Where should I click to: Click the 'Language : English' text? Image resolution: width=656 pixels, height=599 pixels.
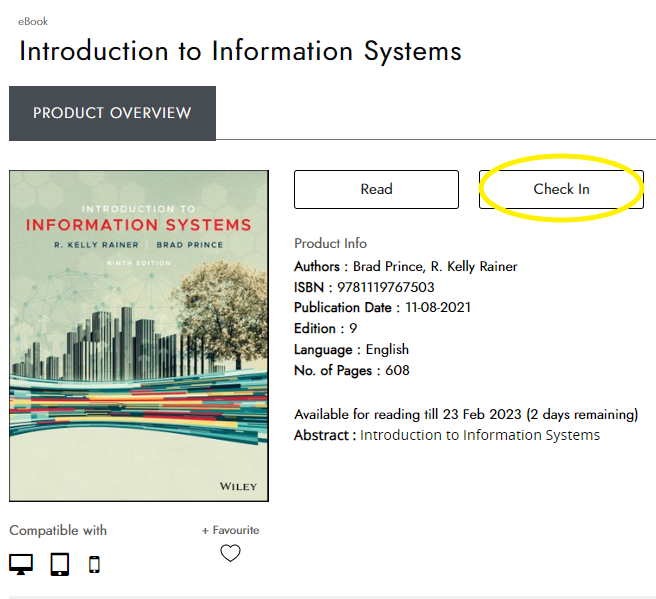(x=351, y=350)
